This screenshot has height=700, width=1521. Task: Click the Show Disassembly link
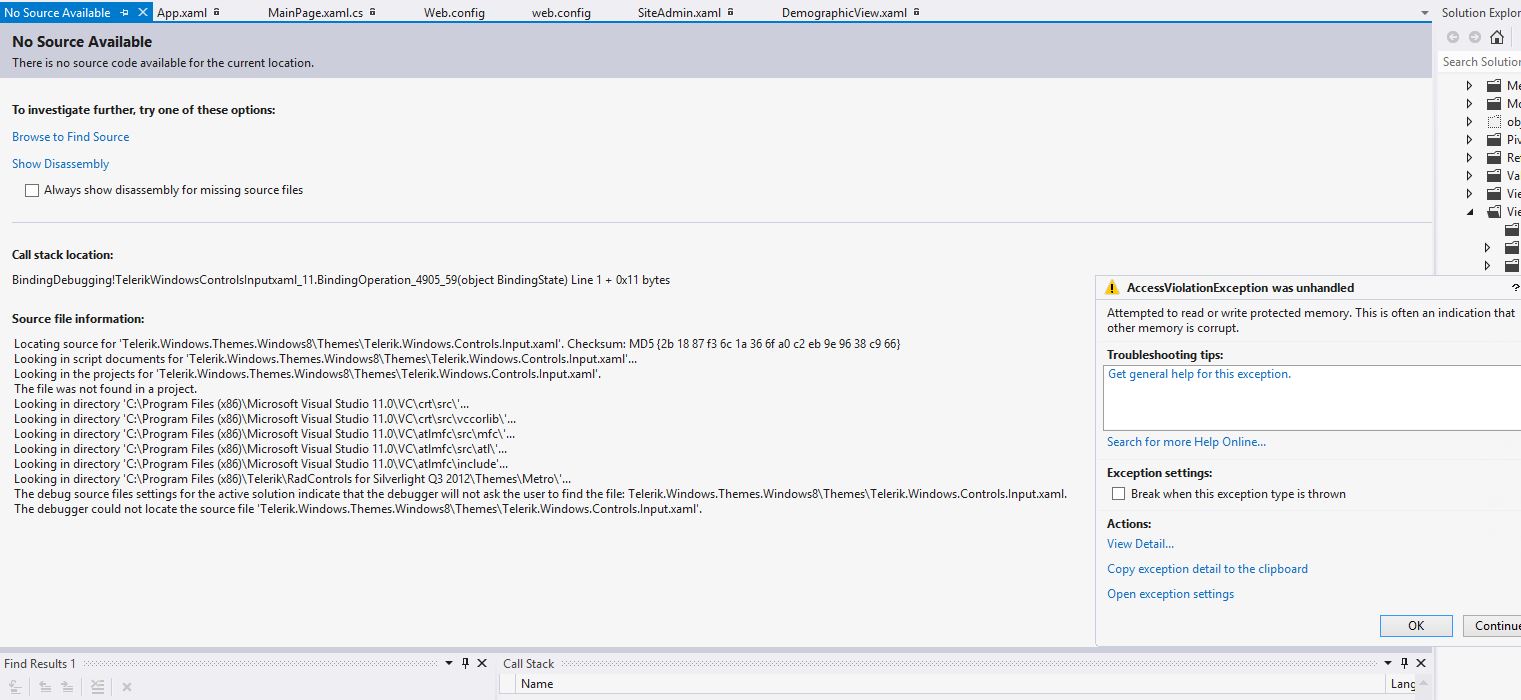(x=61, y=164)
